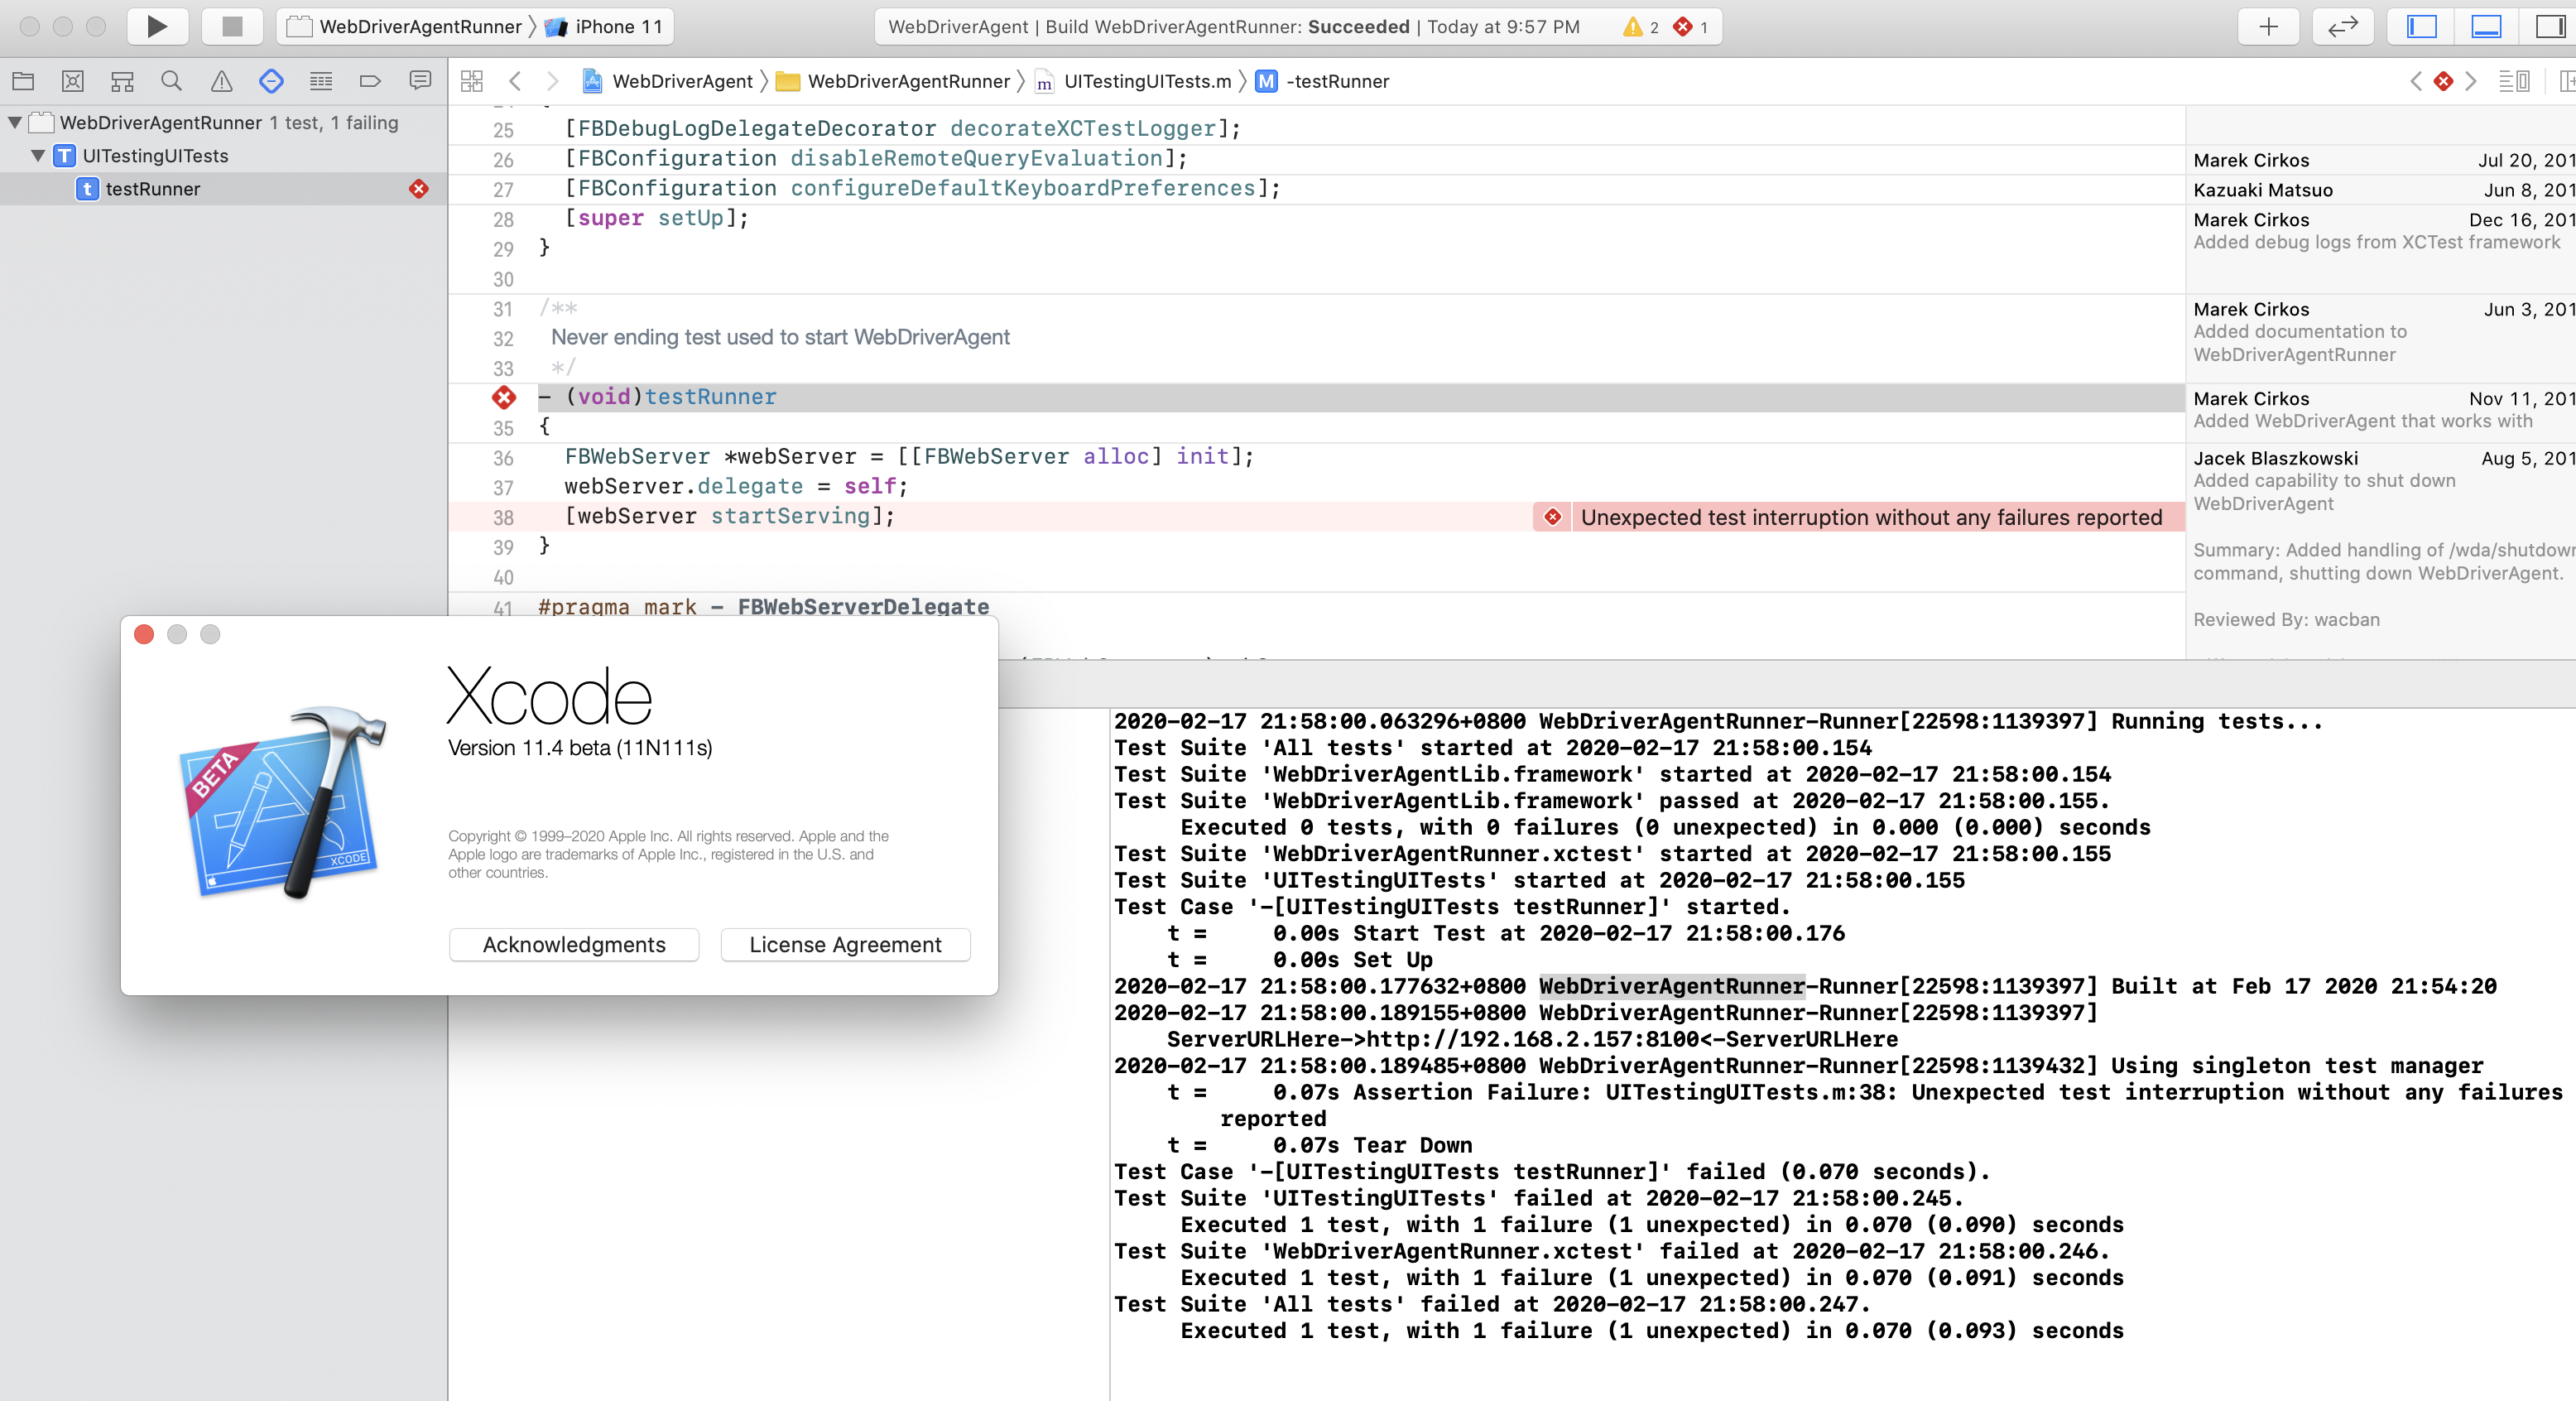Show the Symbol navigator
This screenshot has height=1401, width=2576.
122,81
